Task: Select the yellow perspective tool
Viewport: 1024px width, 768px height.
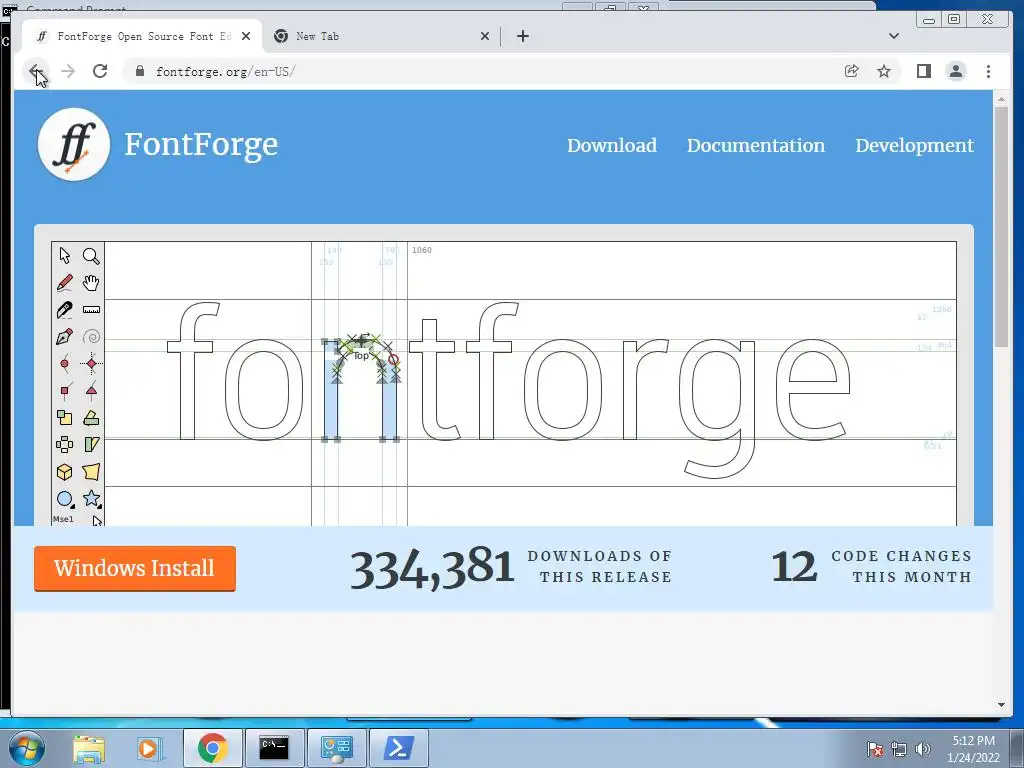Action: (91, 472)
